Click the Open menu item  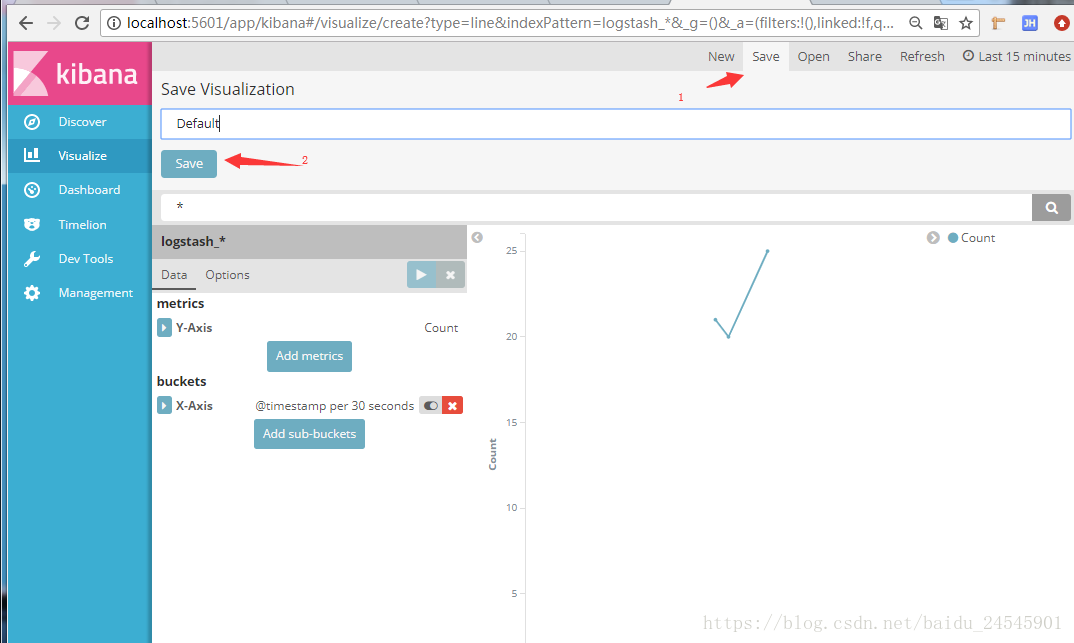pos(813,56)
